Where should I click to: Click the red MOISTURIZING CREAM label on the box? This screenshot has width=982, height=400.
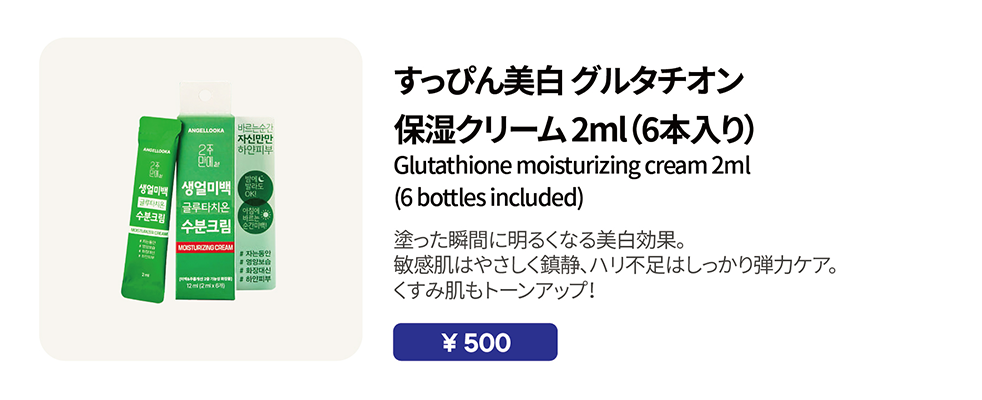204,246
